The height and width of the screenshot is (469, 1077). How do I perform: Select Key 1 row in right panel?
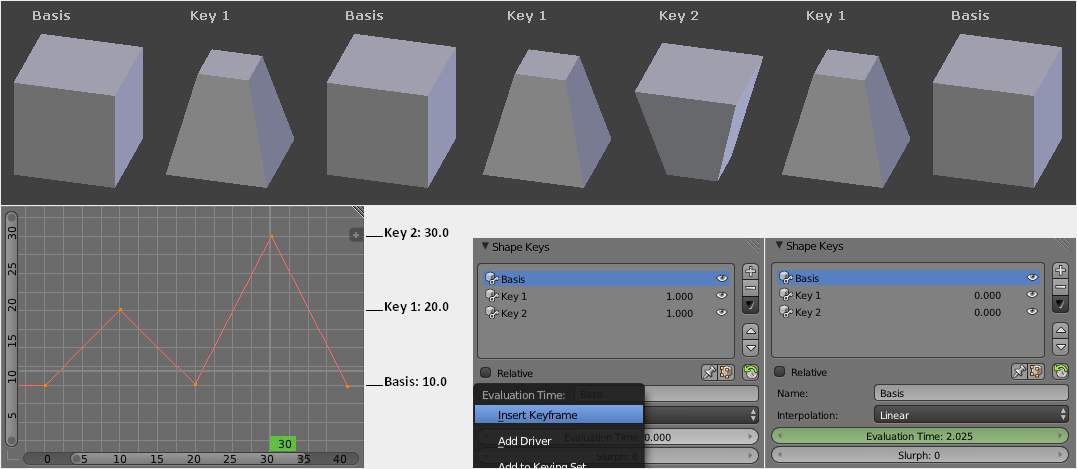click(909, 295)
